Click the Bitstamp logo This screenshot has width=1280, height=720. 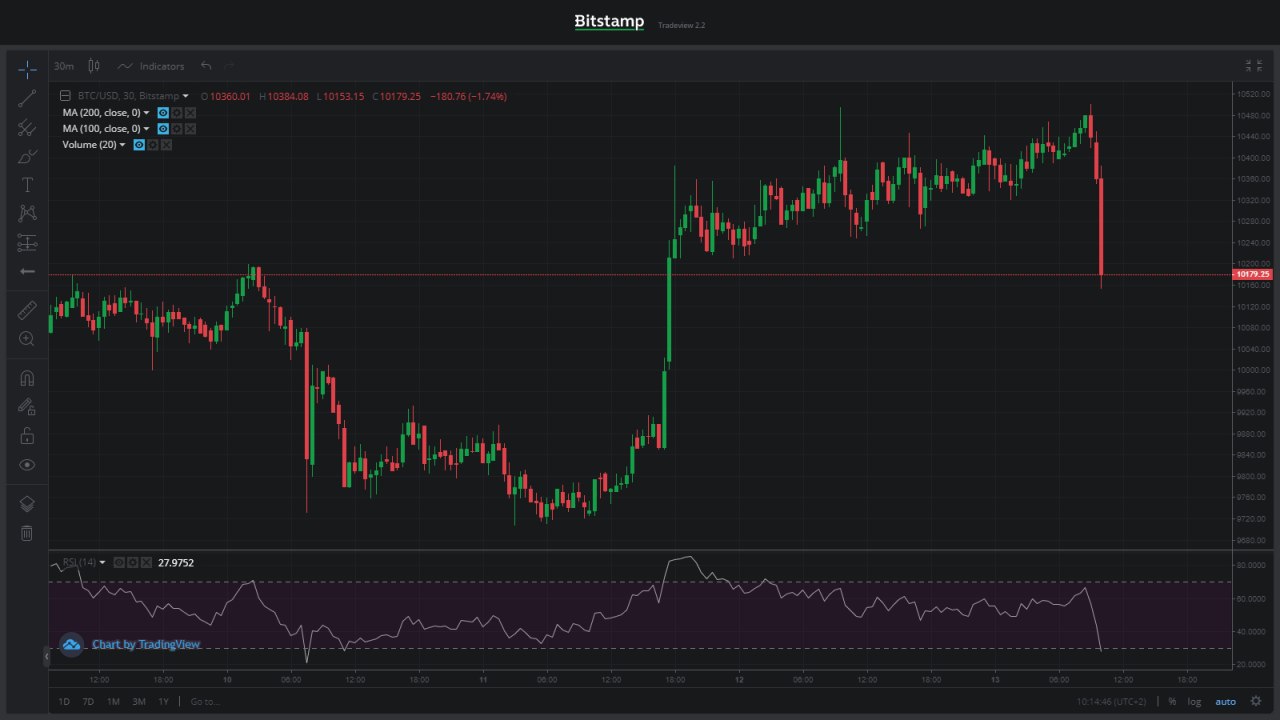pyautogui.click(x=609, y=22)
